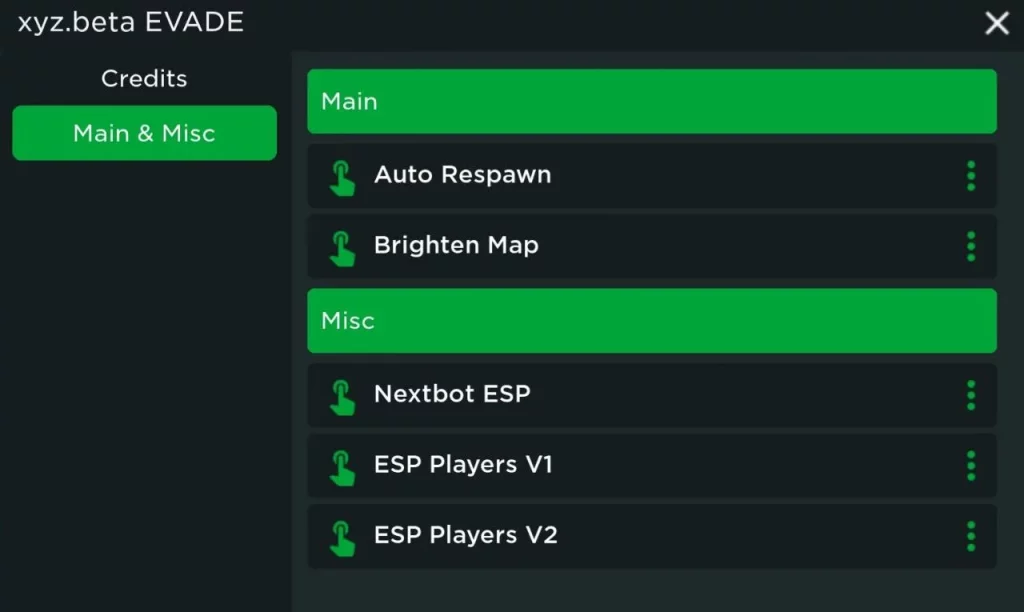
Task: Click the ESP Players V1 touch icon
Action: [344, 465]
